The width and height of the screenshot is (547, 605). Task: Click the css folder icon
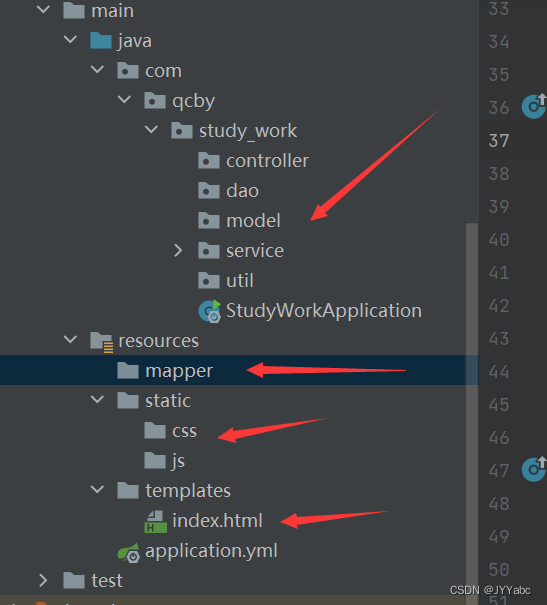(155, 431)
